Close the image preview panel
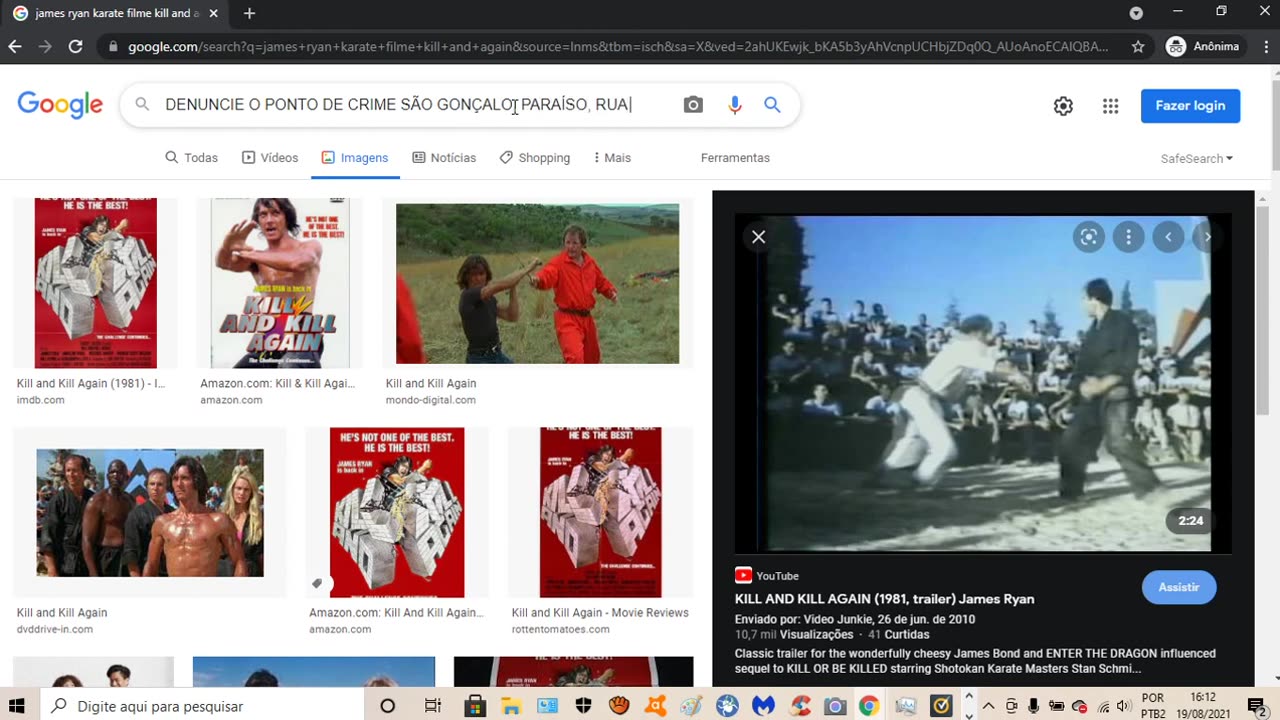This screenshot has width=1280, height=720. point(759,237)
